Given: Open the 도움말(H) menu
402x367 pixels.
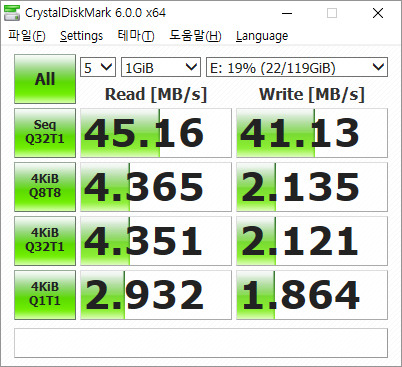Looking at the screenshot, I should 195,36.
